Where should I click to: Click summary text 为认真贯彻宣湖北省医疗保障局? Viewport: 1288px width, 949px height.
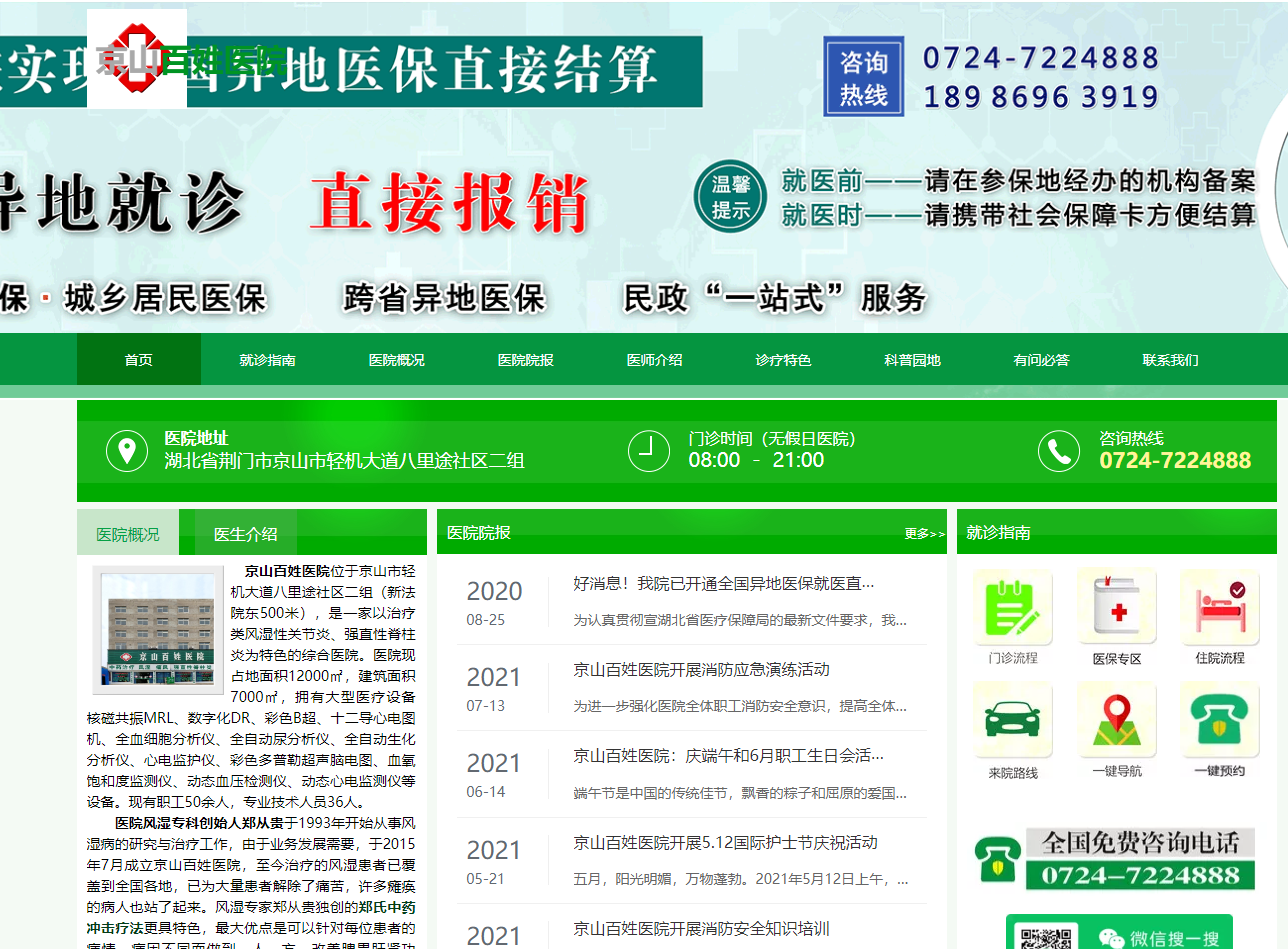pos(740,620)
